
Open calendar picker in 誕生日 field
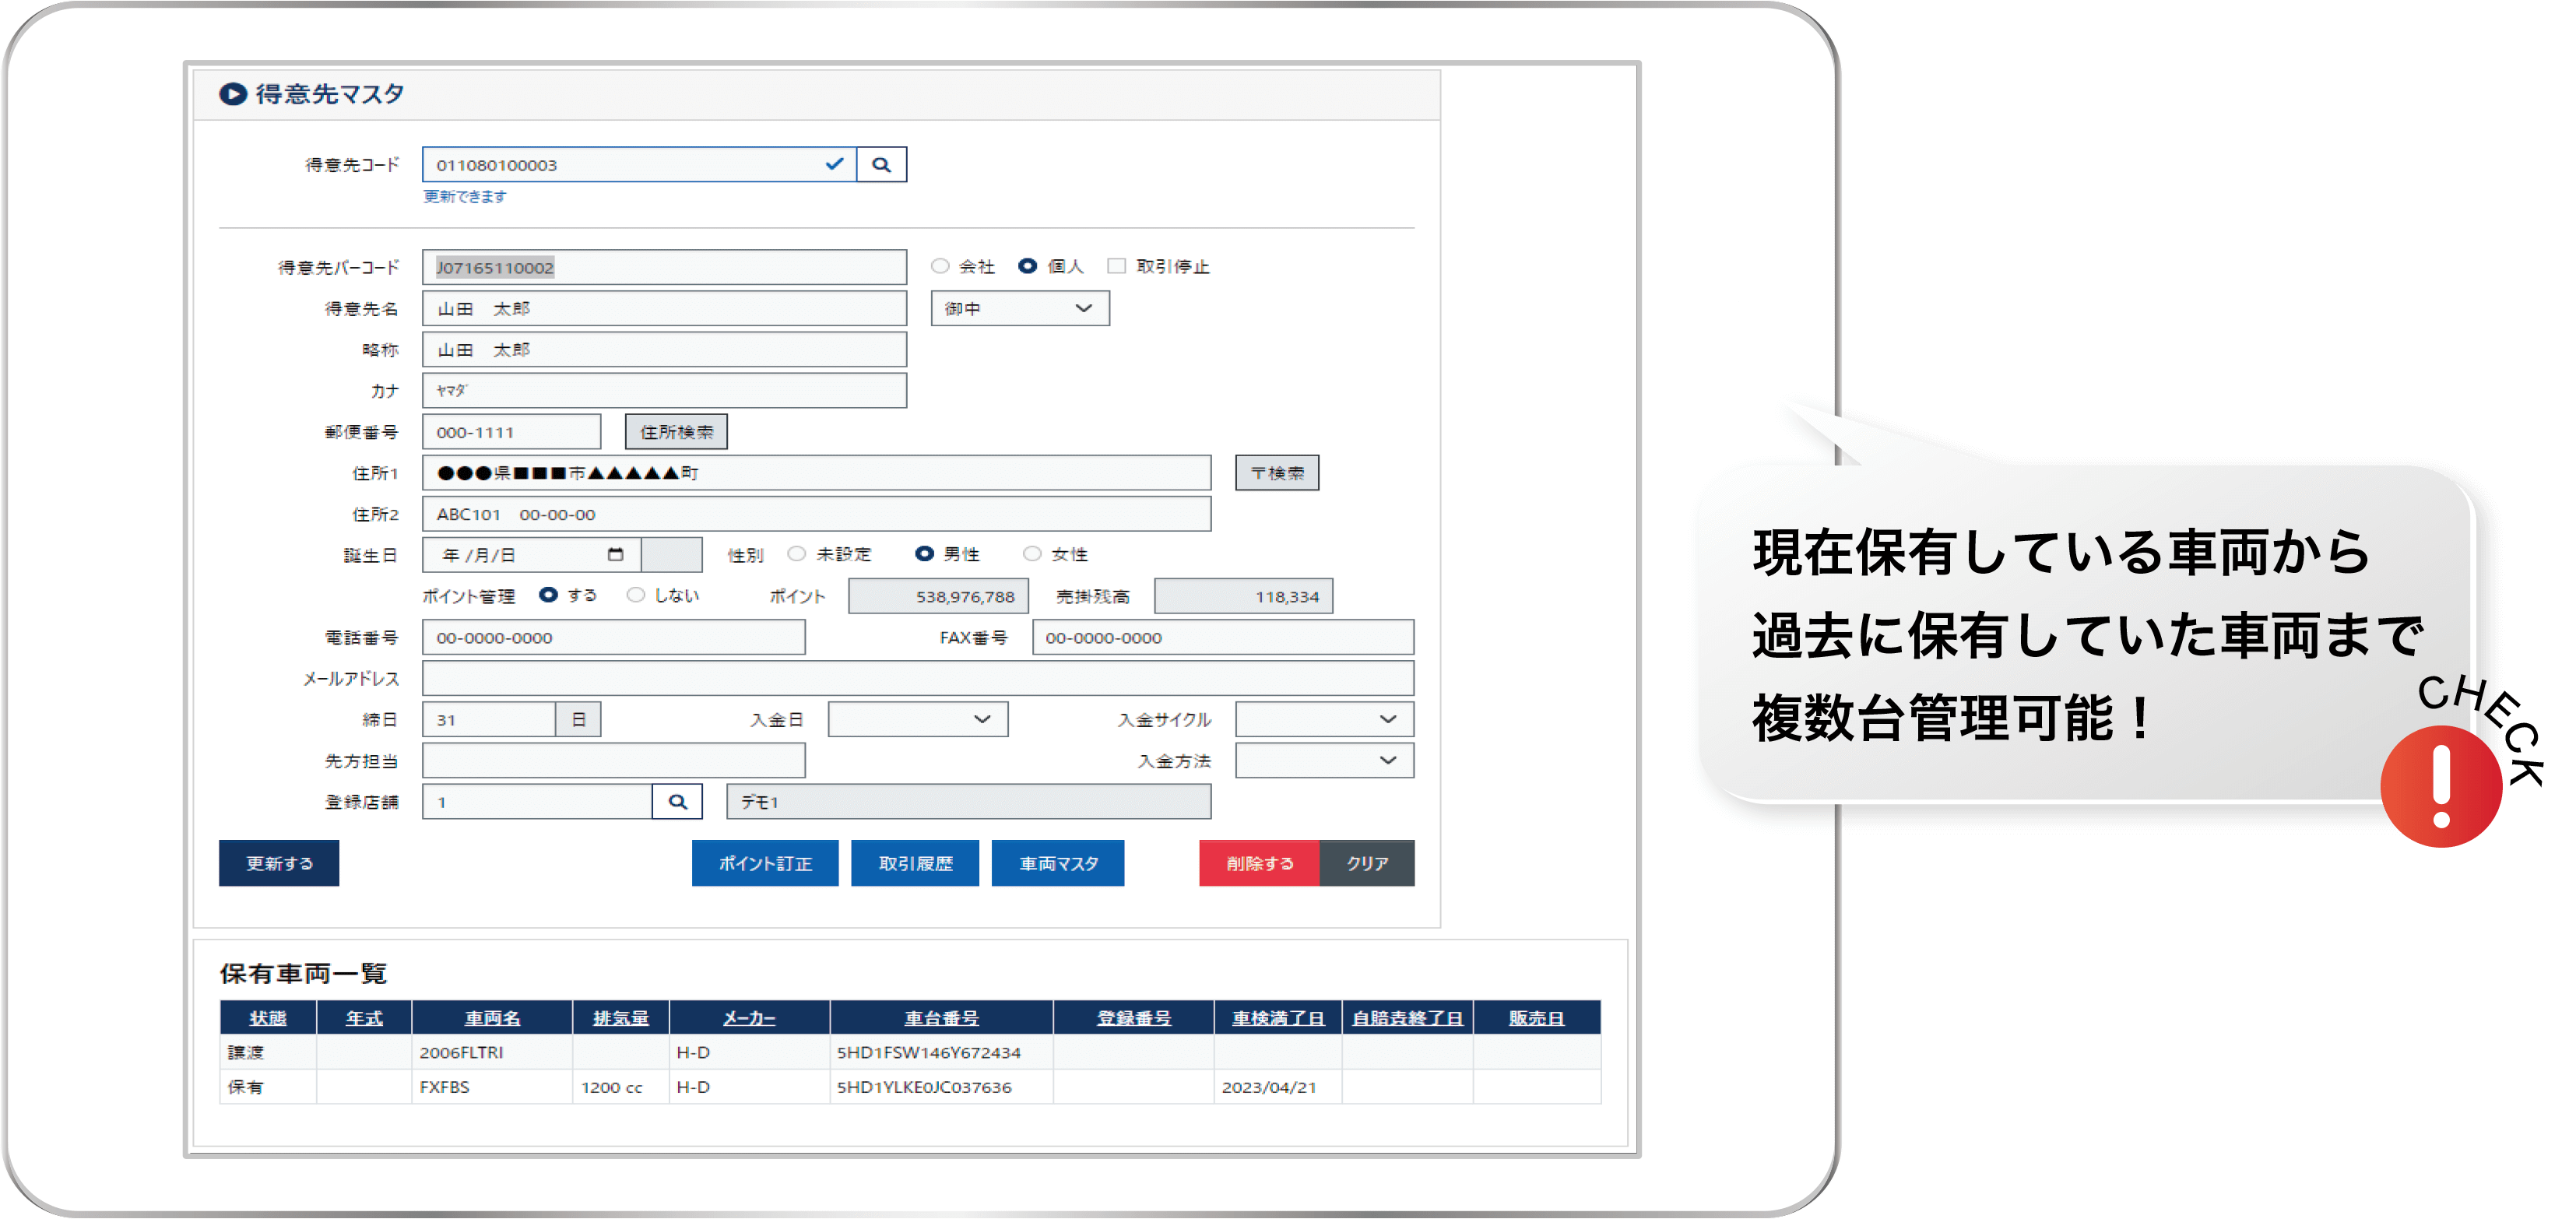[615, 554]
